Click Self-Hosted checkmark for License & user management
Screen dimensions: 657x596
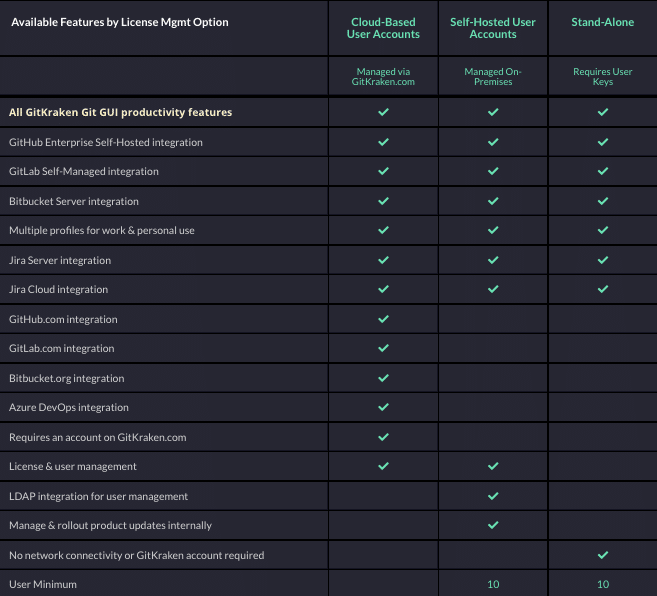coord(493,466)
